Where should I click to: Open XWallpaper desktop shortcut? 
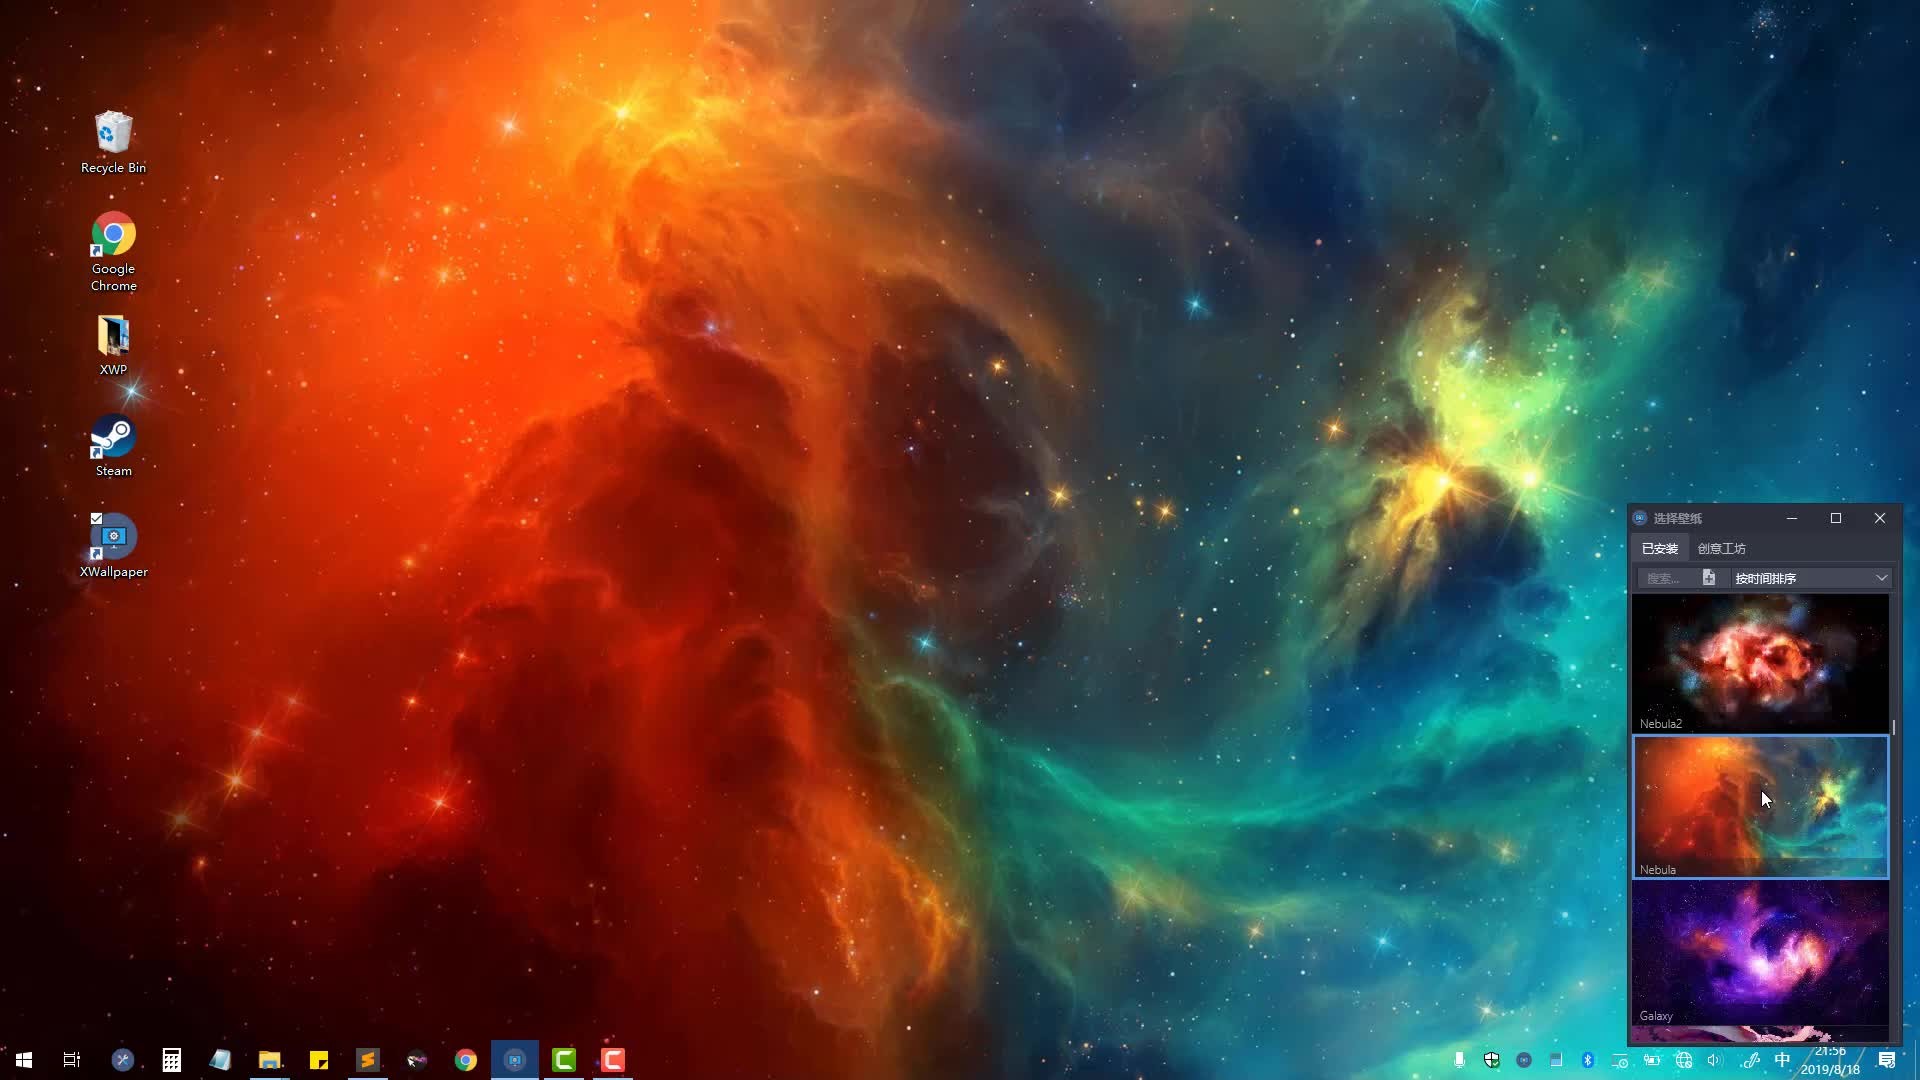click(113, 537)
